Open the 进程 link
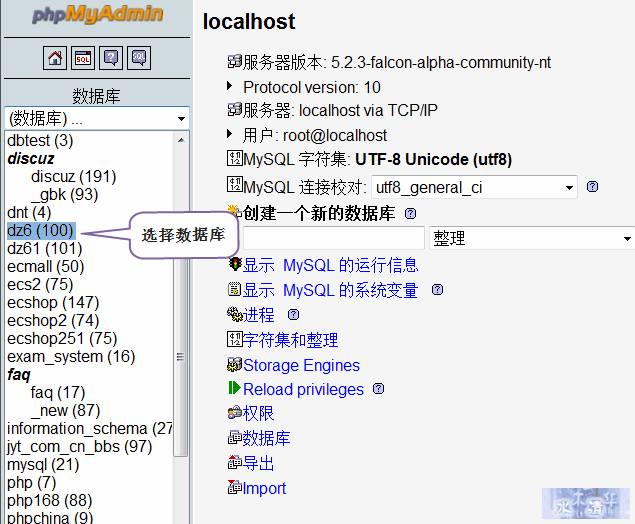Viewport: 635px width, 524px height. [x=258, y=315]
